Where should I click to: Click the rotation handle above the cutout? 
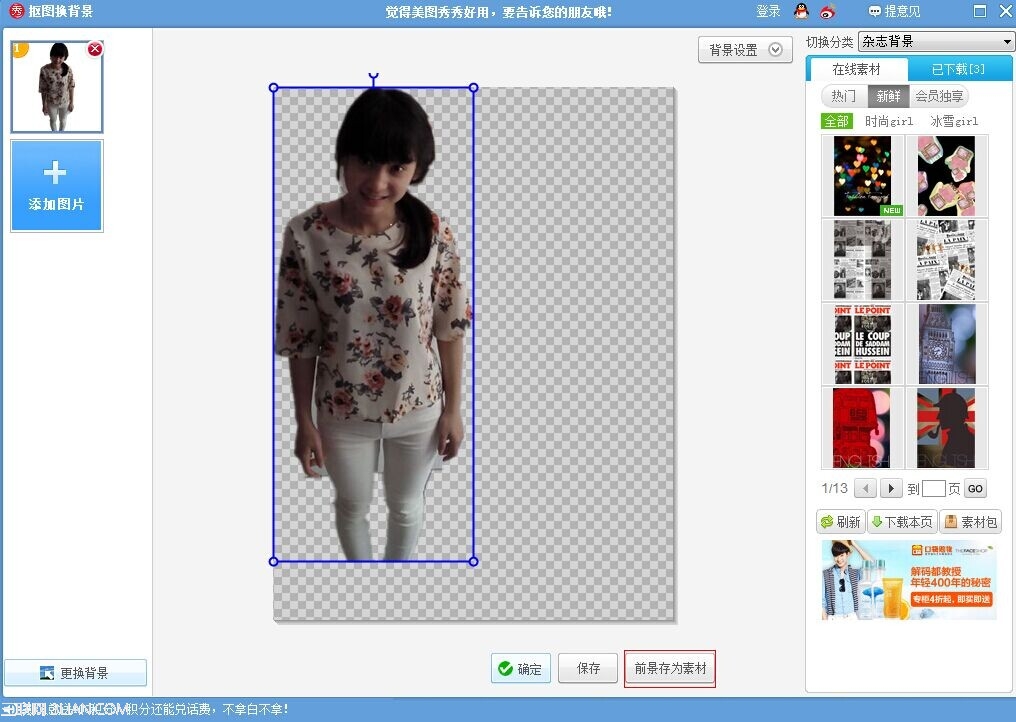[373, 77]
